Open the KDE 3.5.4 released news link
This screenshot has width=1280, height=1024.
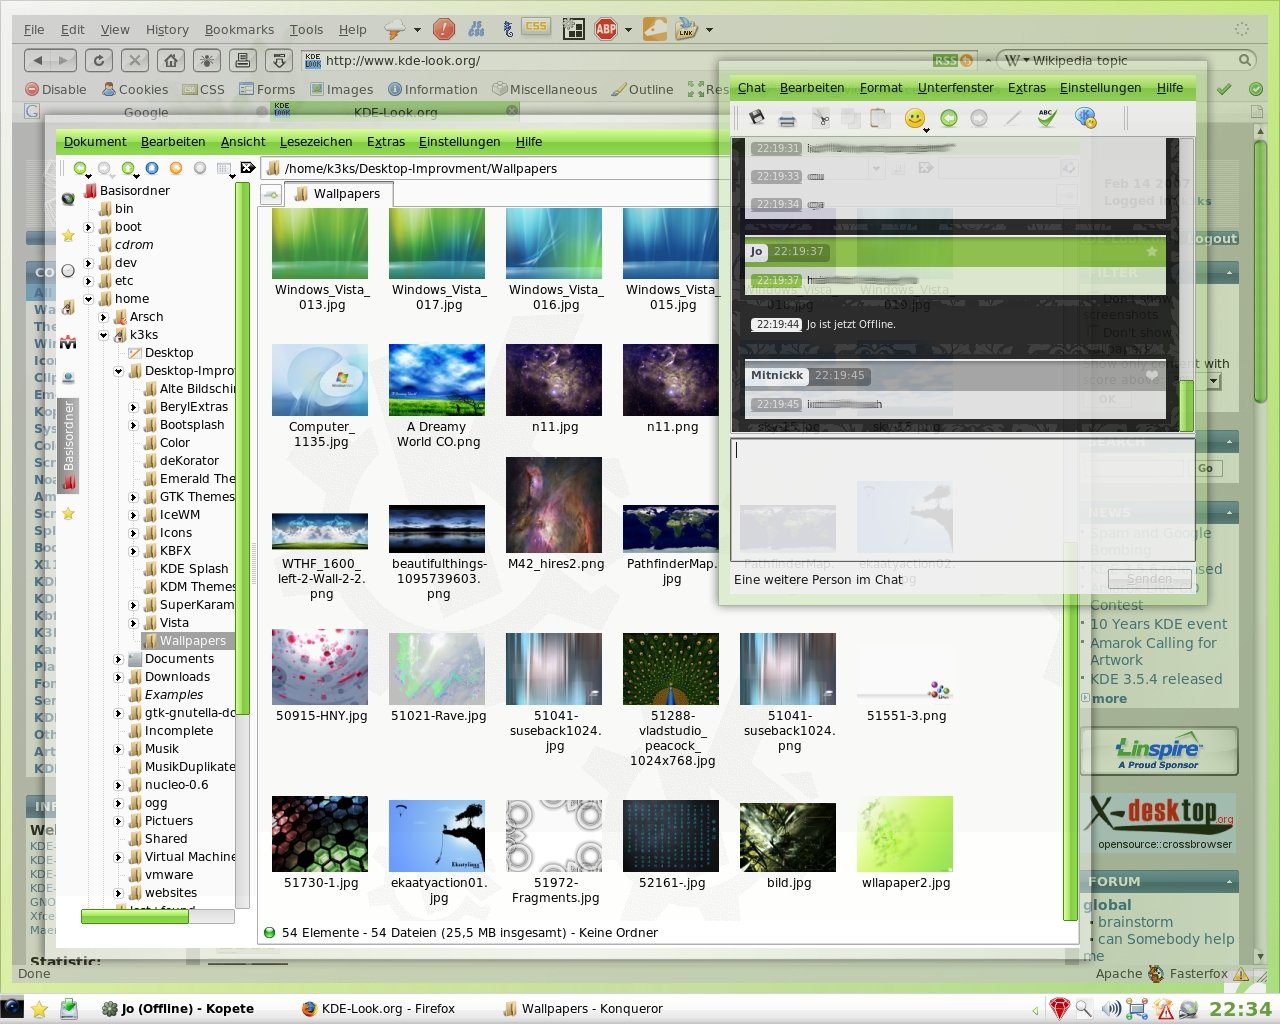(1156, 679)
